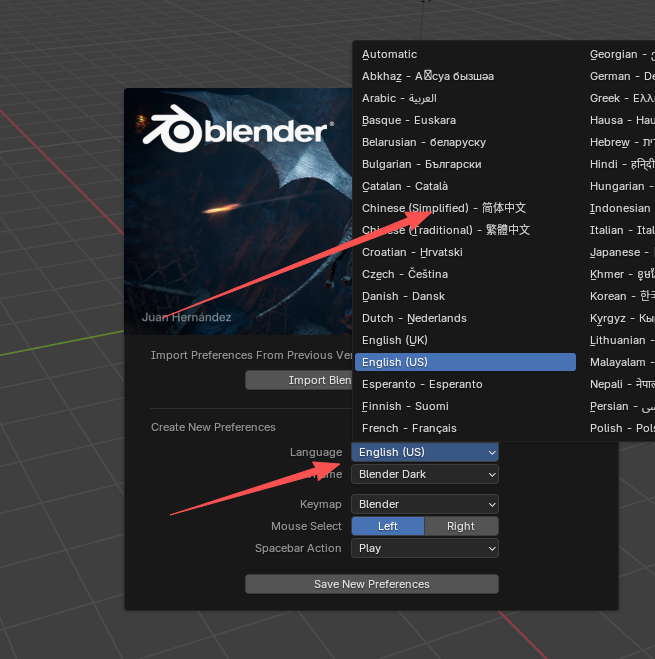
Task: Select Catalan - Català
Action: coord(465,186)
